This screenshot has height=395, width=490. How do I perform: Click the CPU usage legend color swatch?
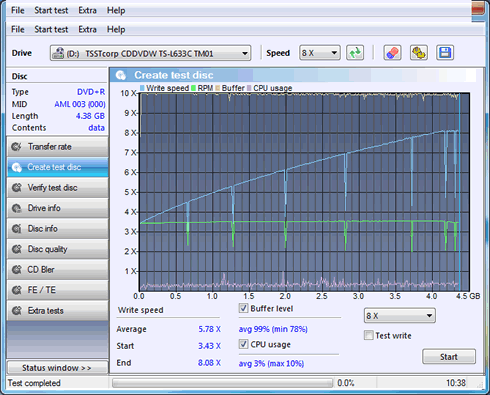[249, 88]
